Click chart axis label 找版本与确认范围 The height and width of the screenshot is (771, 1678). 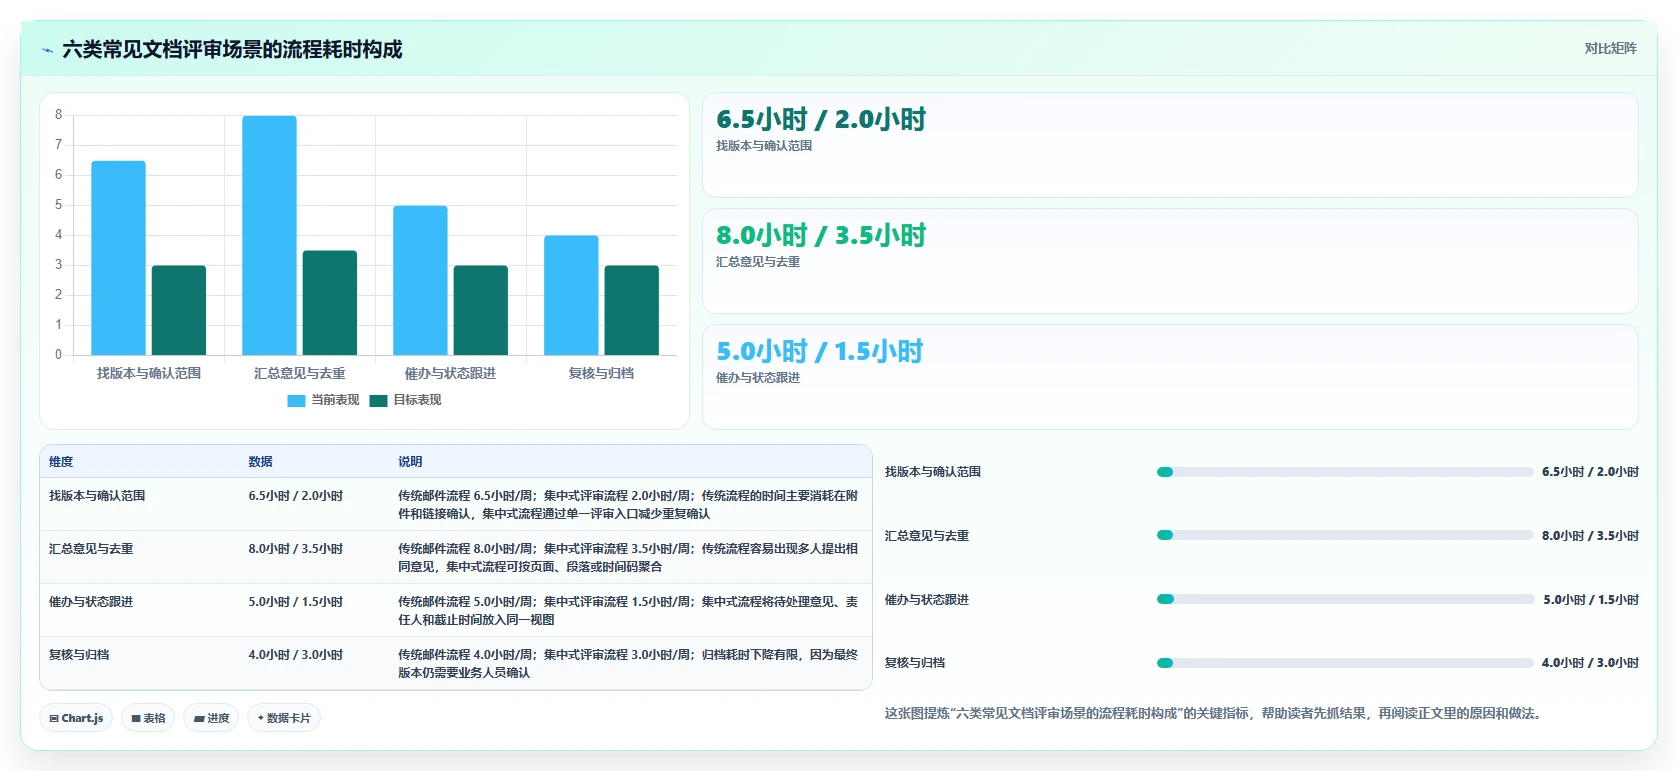tap(149, 373)
